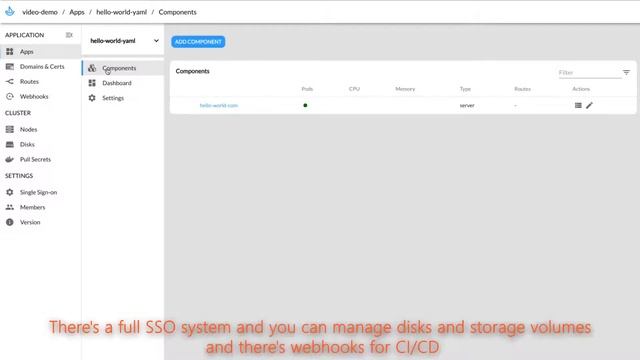Open Nodes under Cluster
The width and height of the screenshot is (640, 360).
click(x=40, y=129)
